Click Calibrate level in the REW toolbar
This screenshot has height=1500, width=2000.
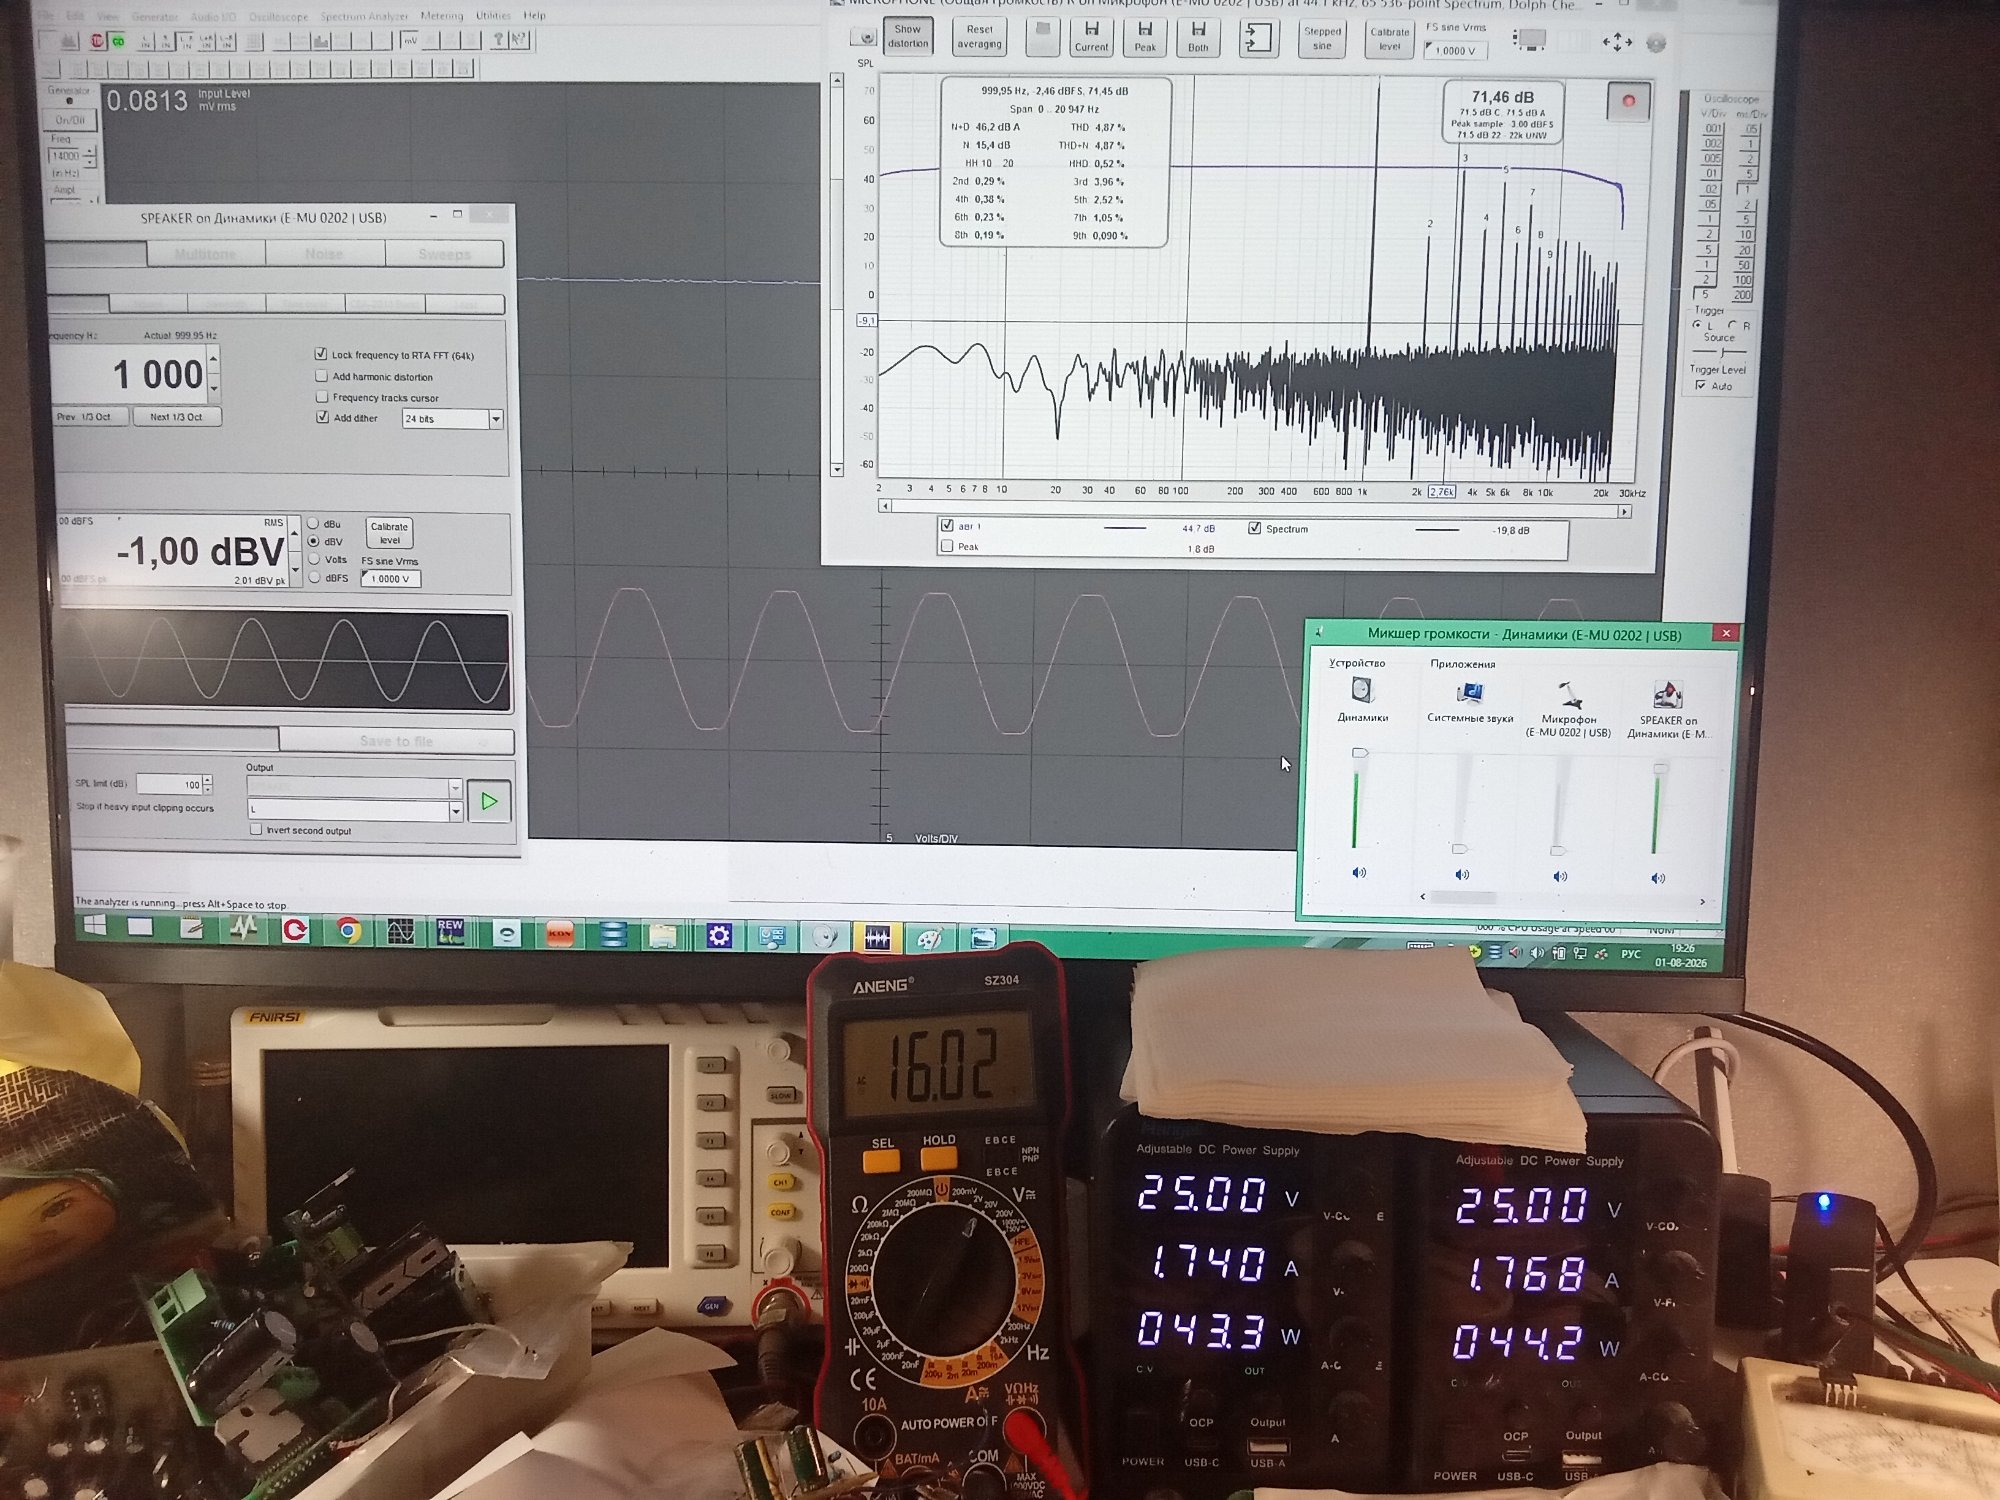pyautogui.click(x=1389, y=39)
